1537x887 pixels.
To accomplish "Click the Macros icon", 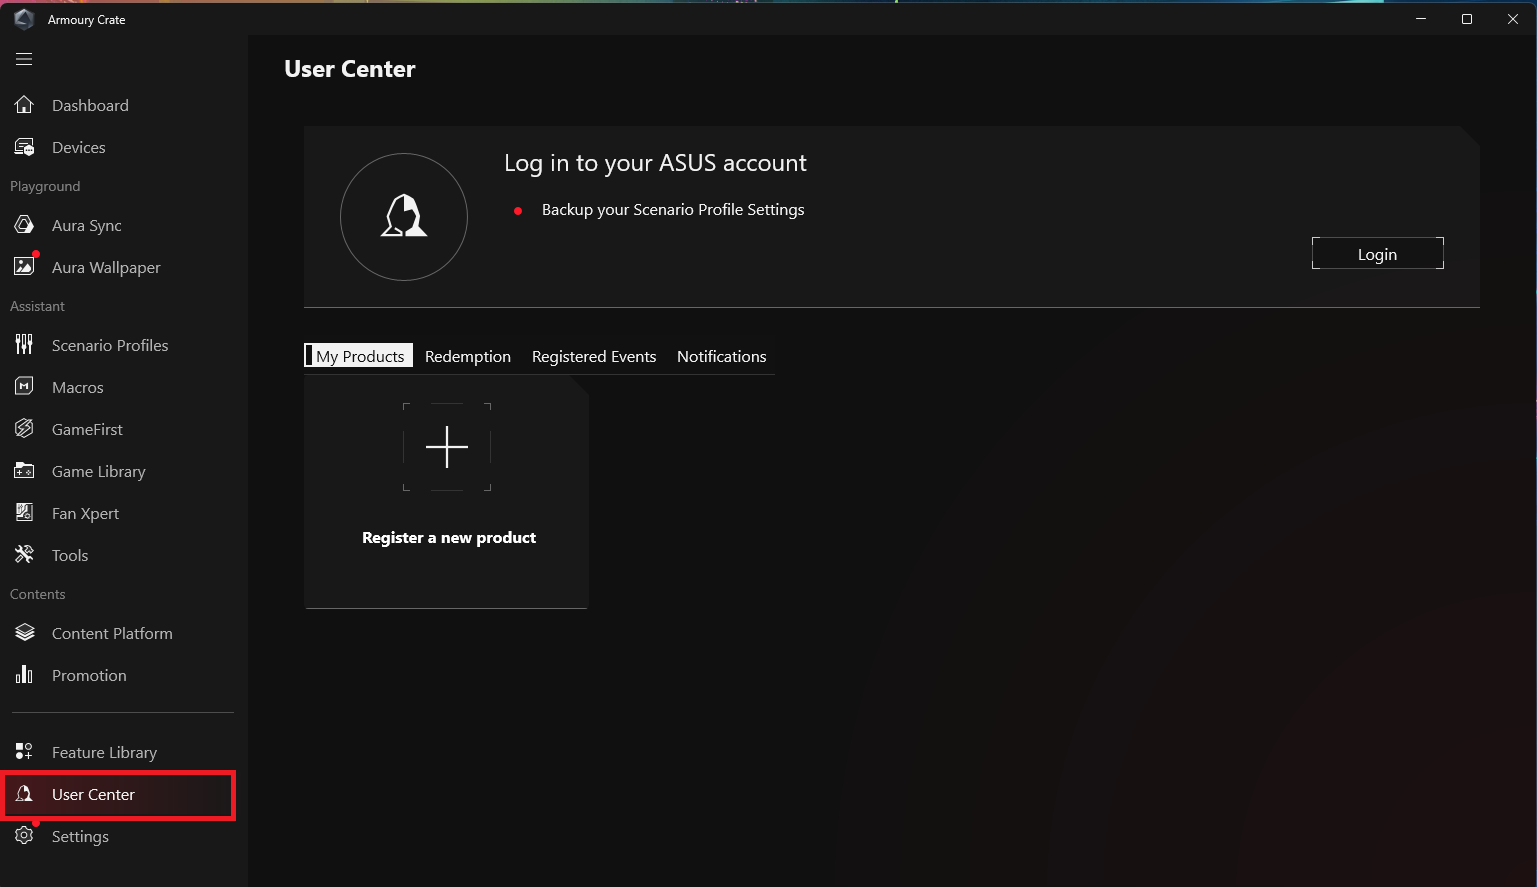I will click(x=24, y=387).
